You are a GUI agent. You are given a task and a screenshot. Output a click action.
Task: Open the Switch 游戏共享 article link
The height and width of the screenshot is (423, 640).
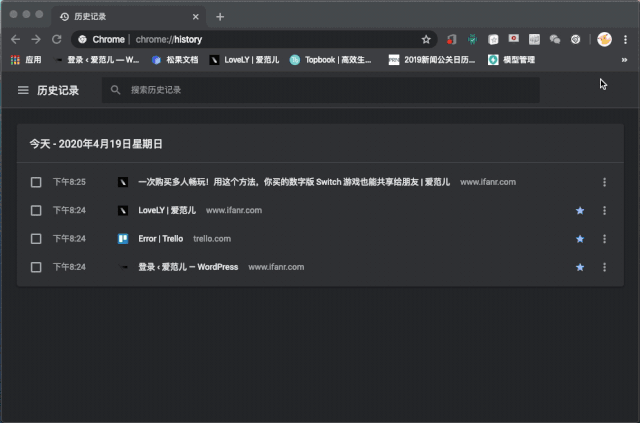[294, 182]
